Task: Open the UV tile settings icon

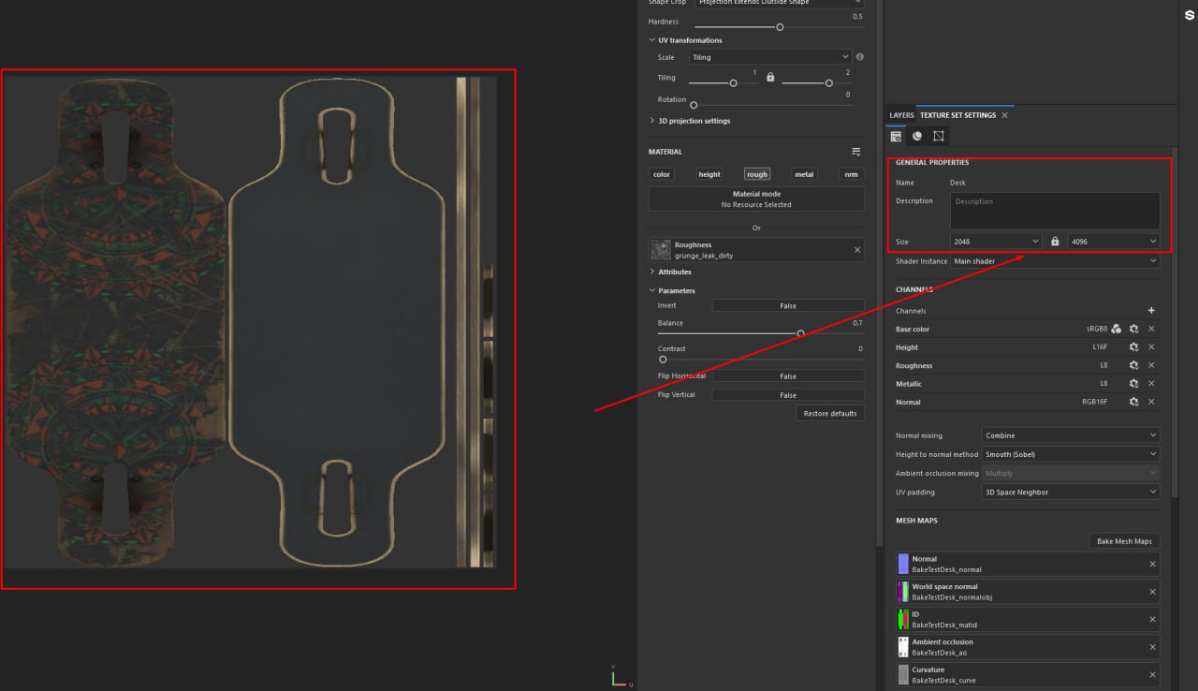Action: [938, 136]
